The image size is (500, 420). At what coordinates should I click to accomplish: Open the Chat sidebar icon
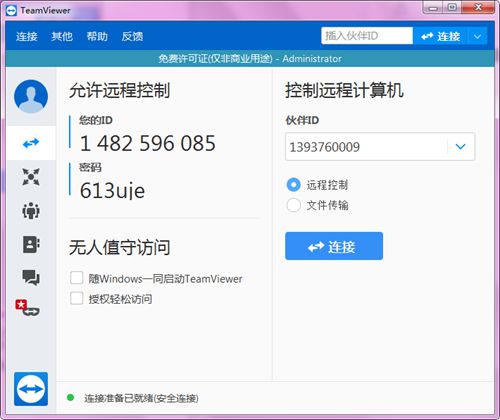[x=31, y=277]
